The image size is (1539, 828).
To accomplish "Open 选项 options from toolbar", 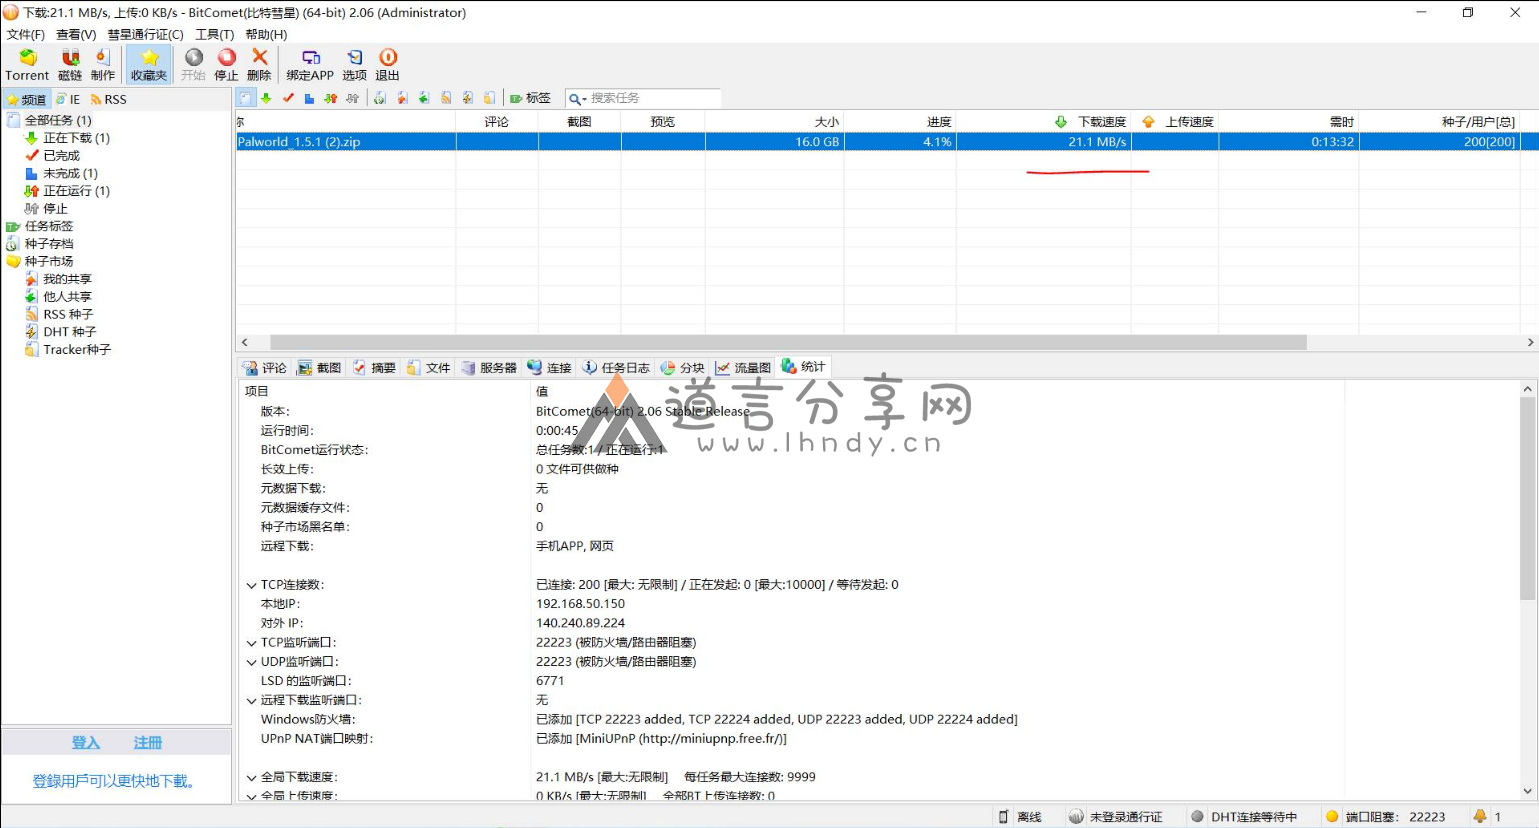I will pos(355,65).
